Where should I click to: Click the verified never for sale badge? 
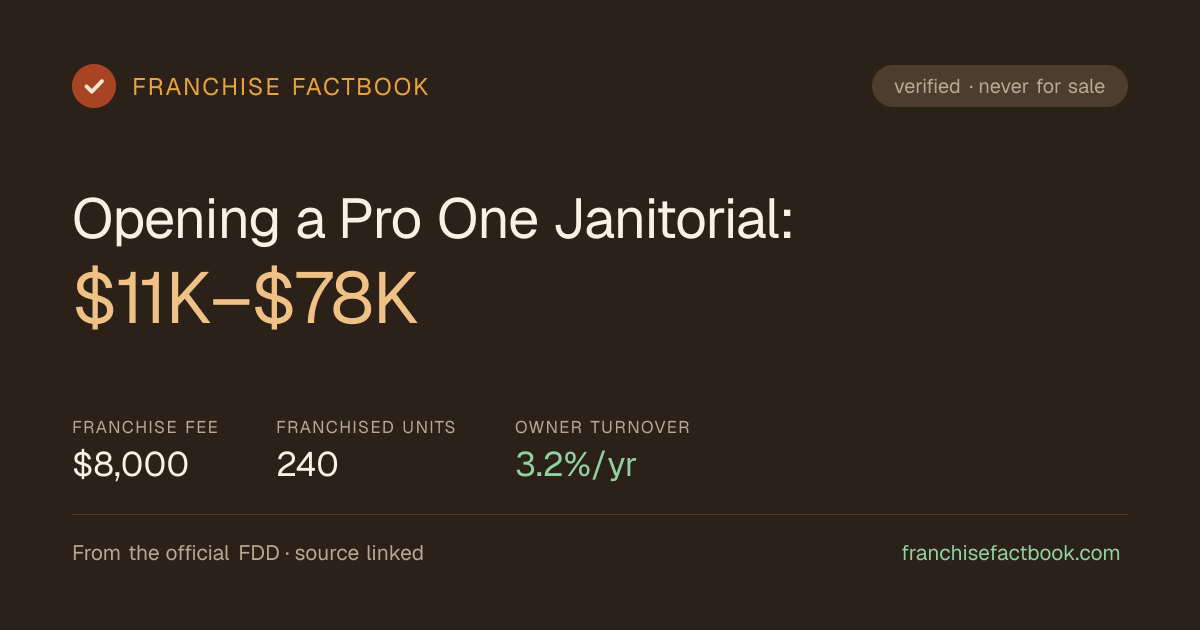(x=1000, y=86)
